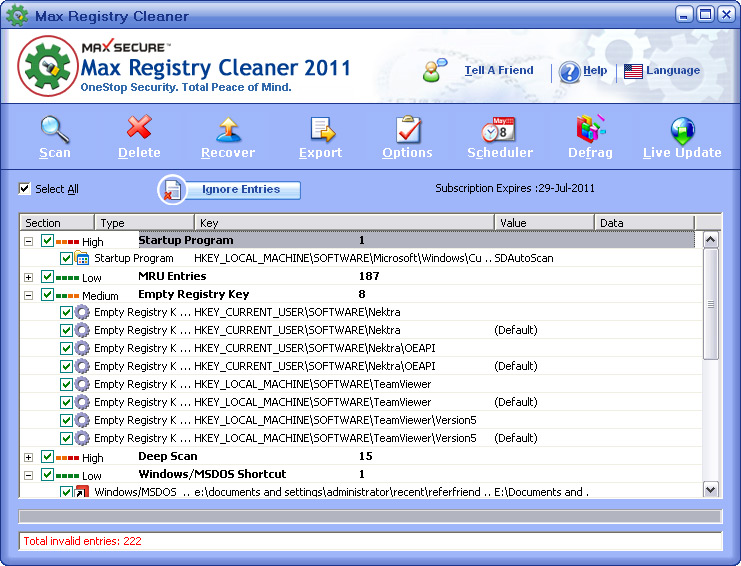Click the Subscription Expires :29-Jul-2011 text
Viewport: 741px width, 566px height.
point(515,188)
